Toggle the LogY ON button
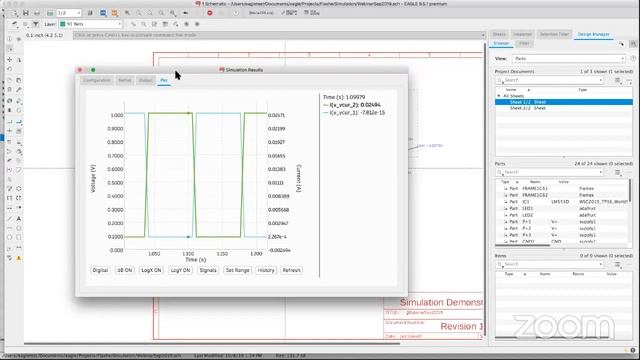The image size is (640, 360). point(180,270)
